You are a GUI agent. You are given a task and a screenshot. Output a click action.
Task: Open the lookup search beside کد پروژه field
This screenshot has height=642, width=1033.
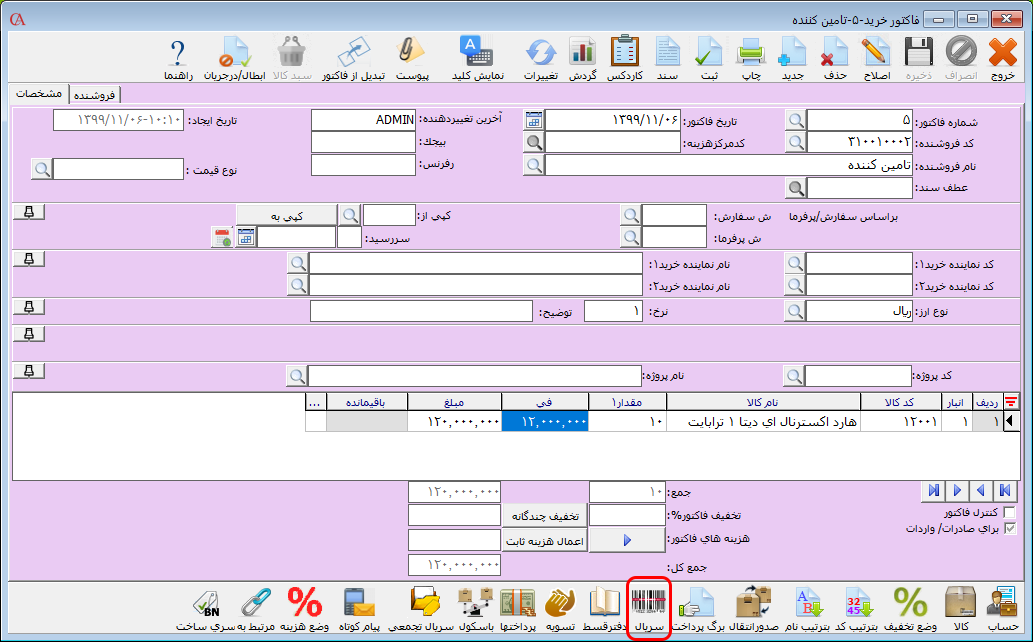pyautogui.click(x=794, y=376)
